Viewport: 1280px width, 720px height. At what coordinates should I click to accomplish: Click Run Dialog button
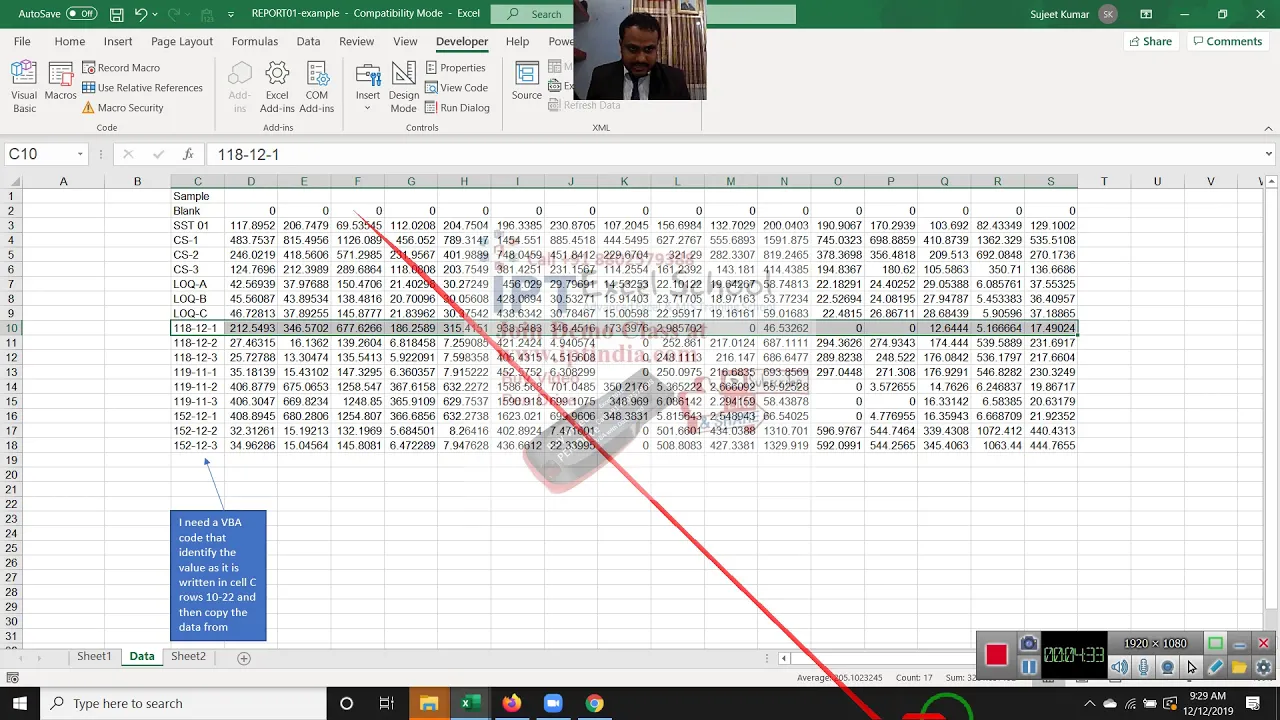click(x=457, y=108)
